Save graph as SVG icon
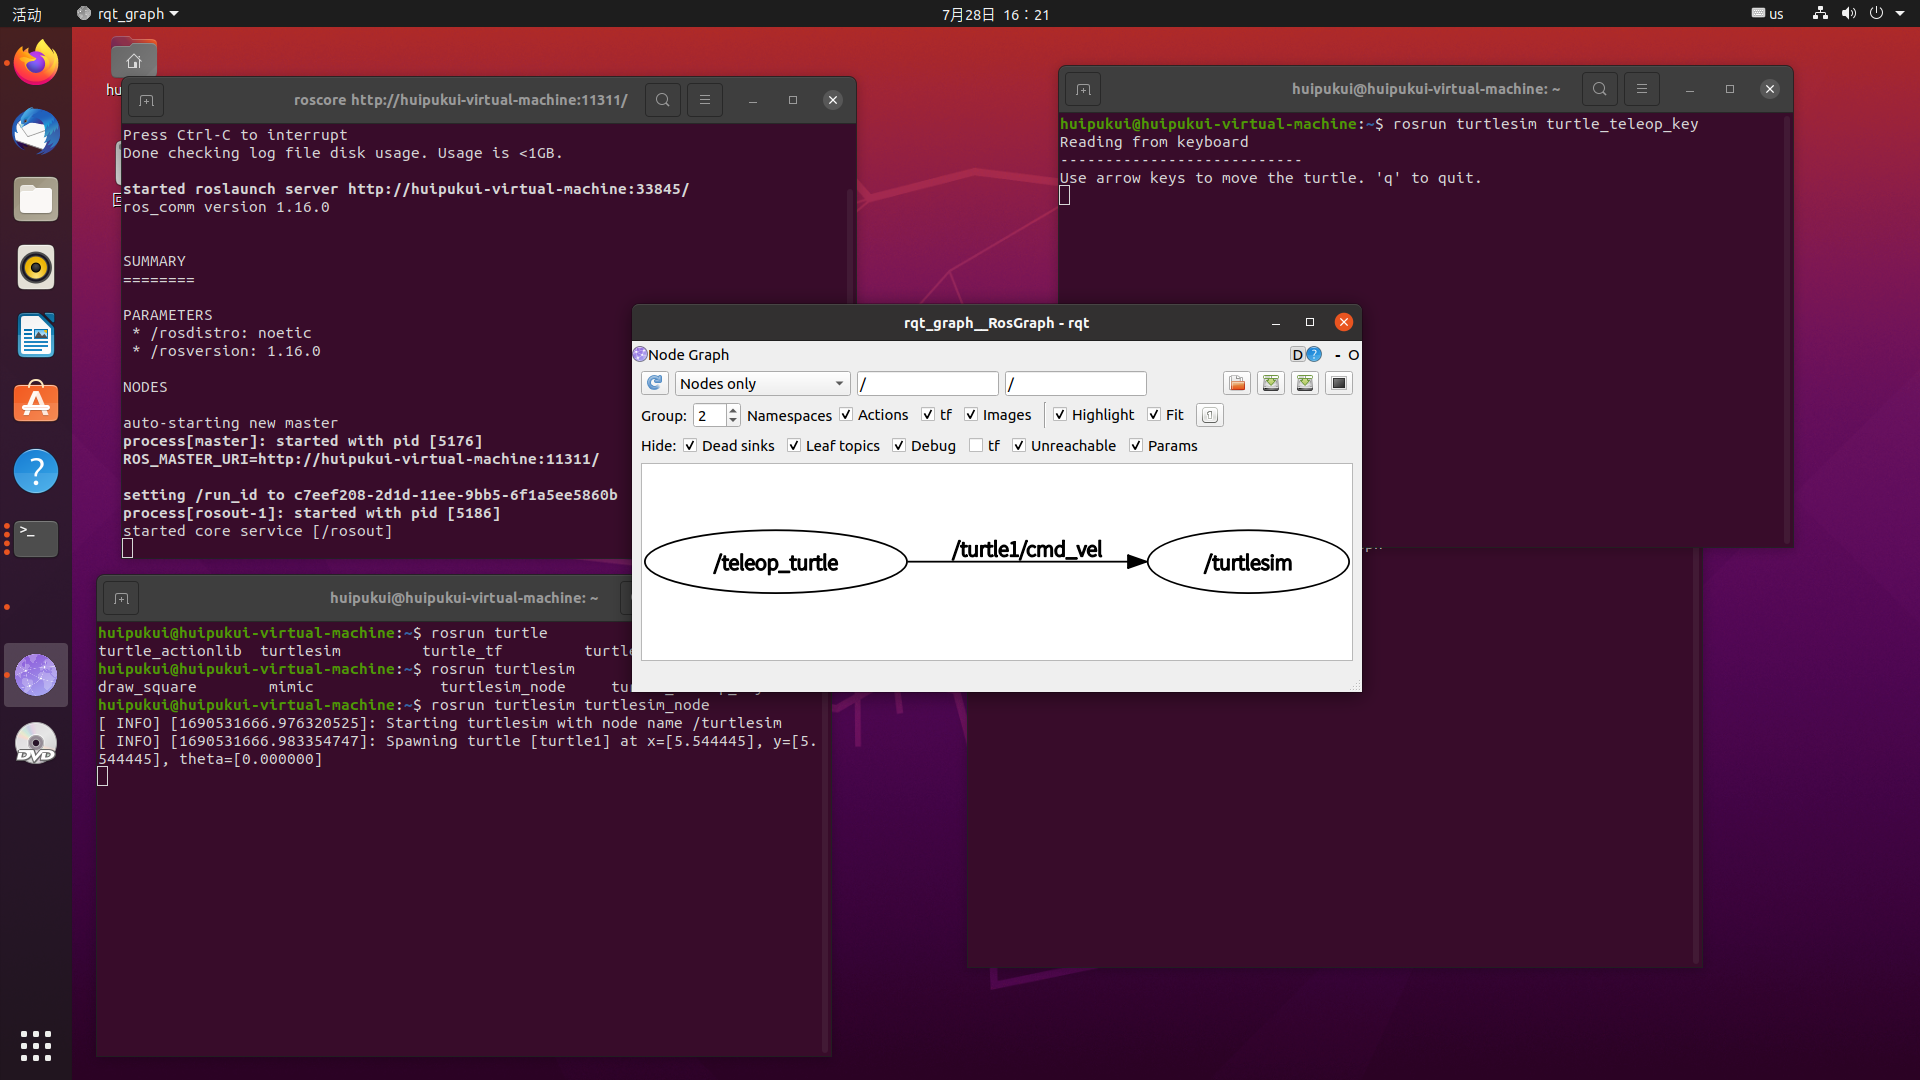 tap(1305, 383)
